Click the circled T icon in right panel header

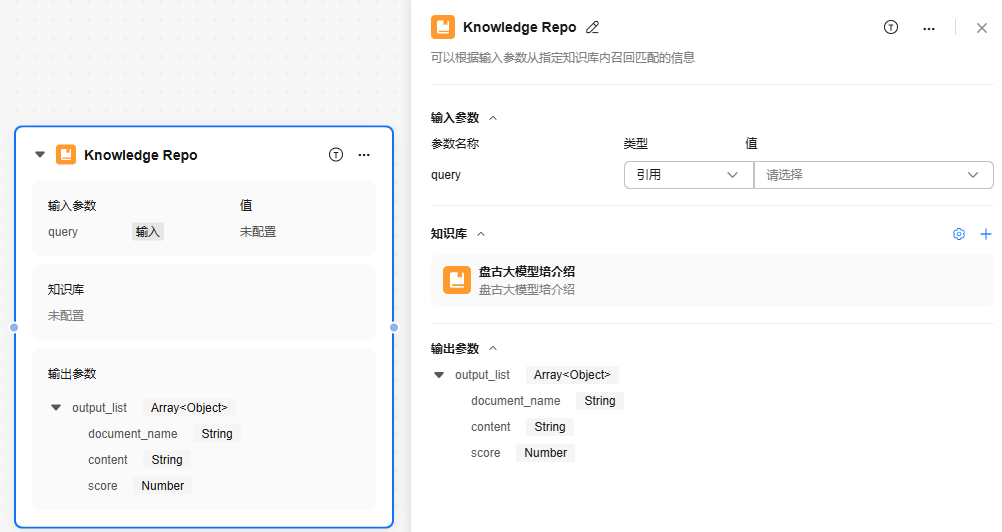[890, 28]
